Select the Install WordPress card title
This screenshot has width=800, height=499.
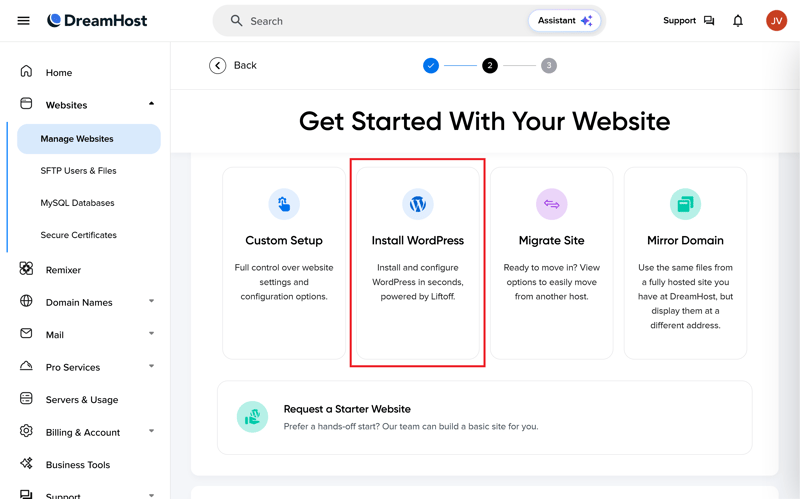pyautogui.click(x=418, y=240)
